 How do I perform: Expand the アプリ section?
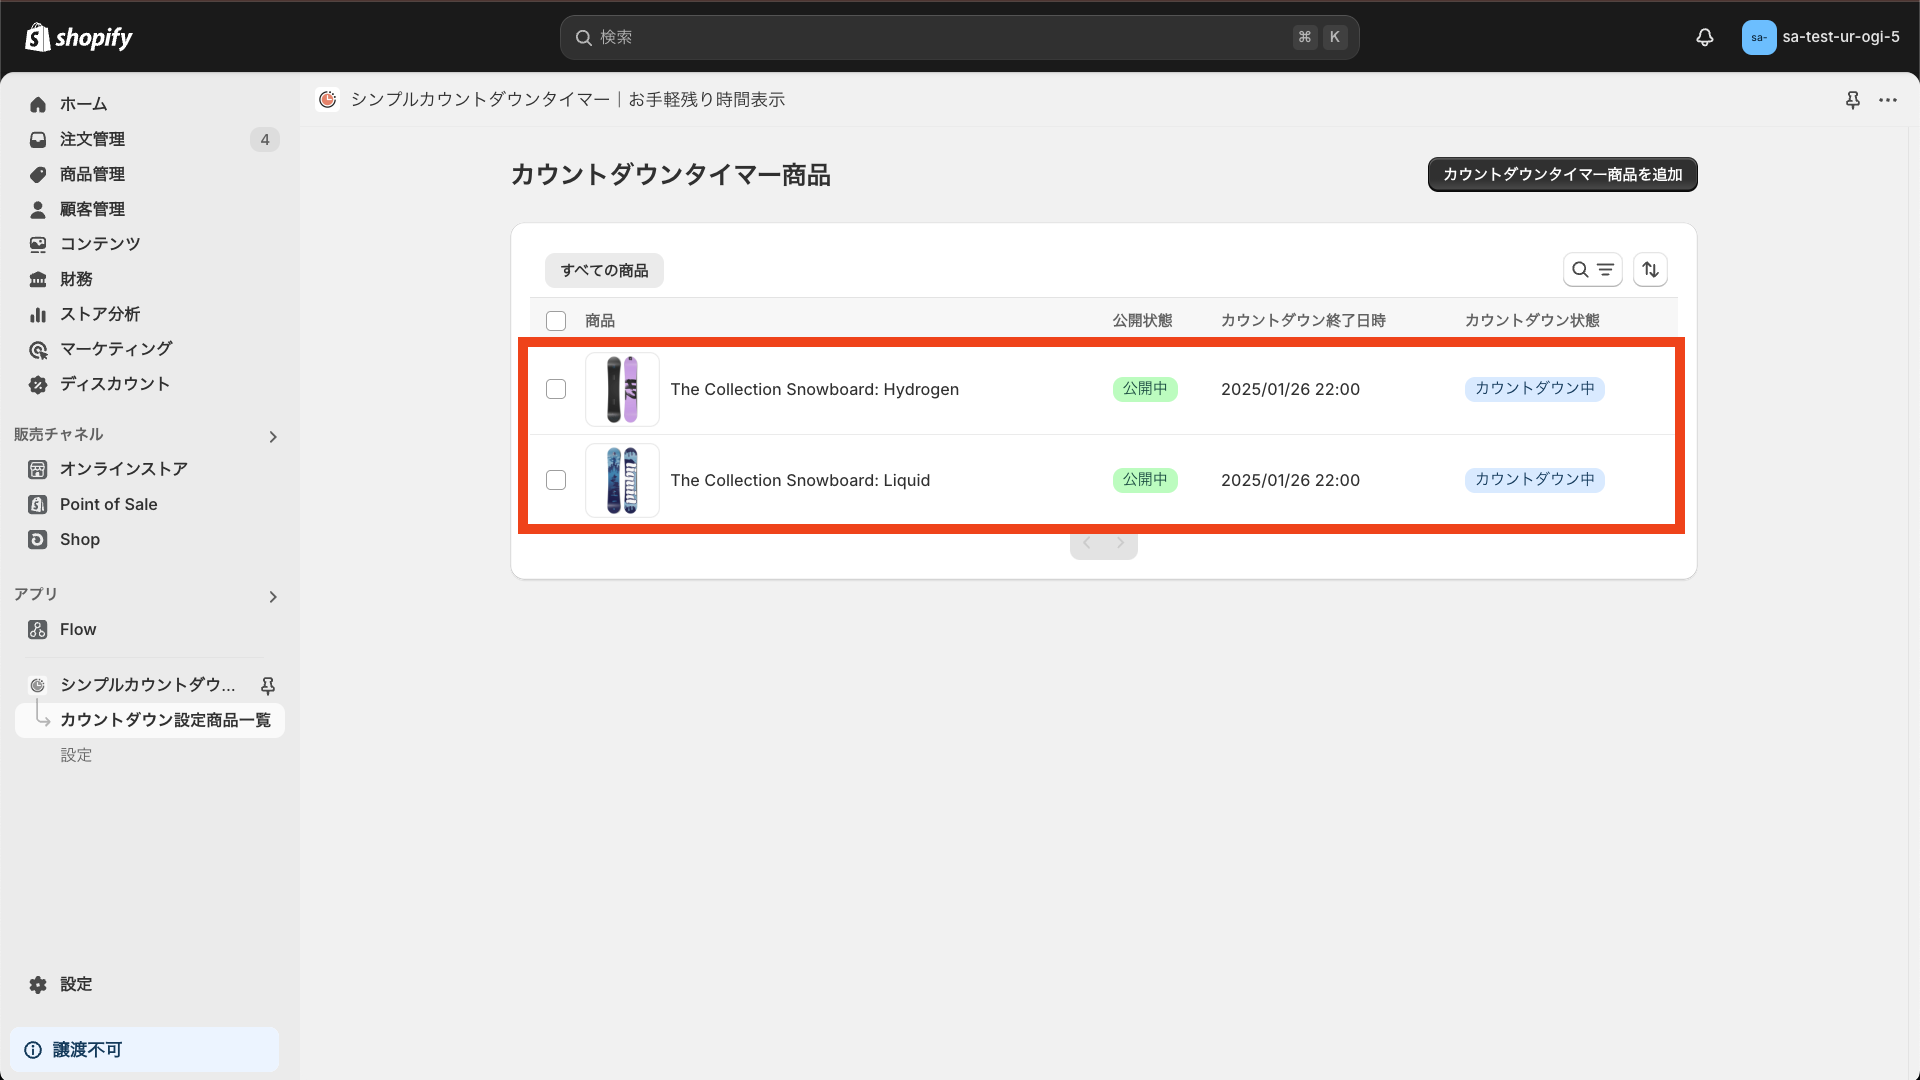point(272,597)
